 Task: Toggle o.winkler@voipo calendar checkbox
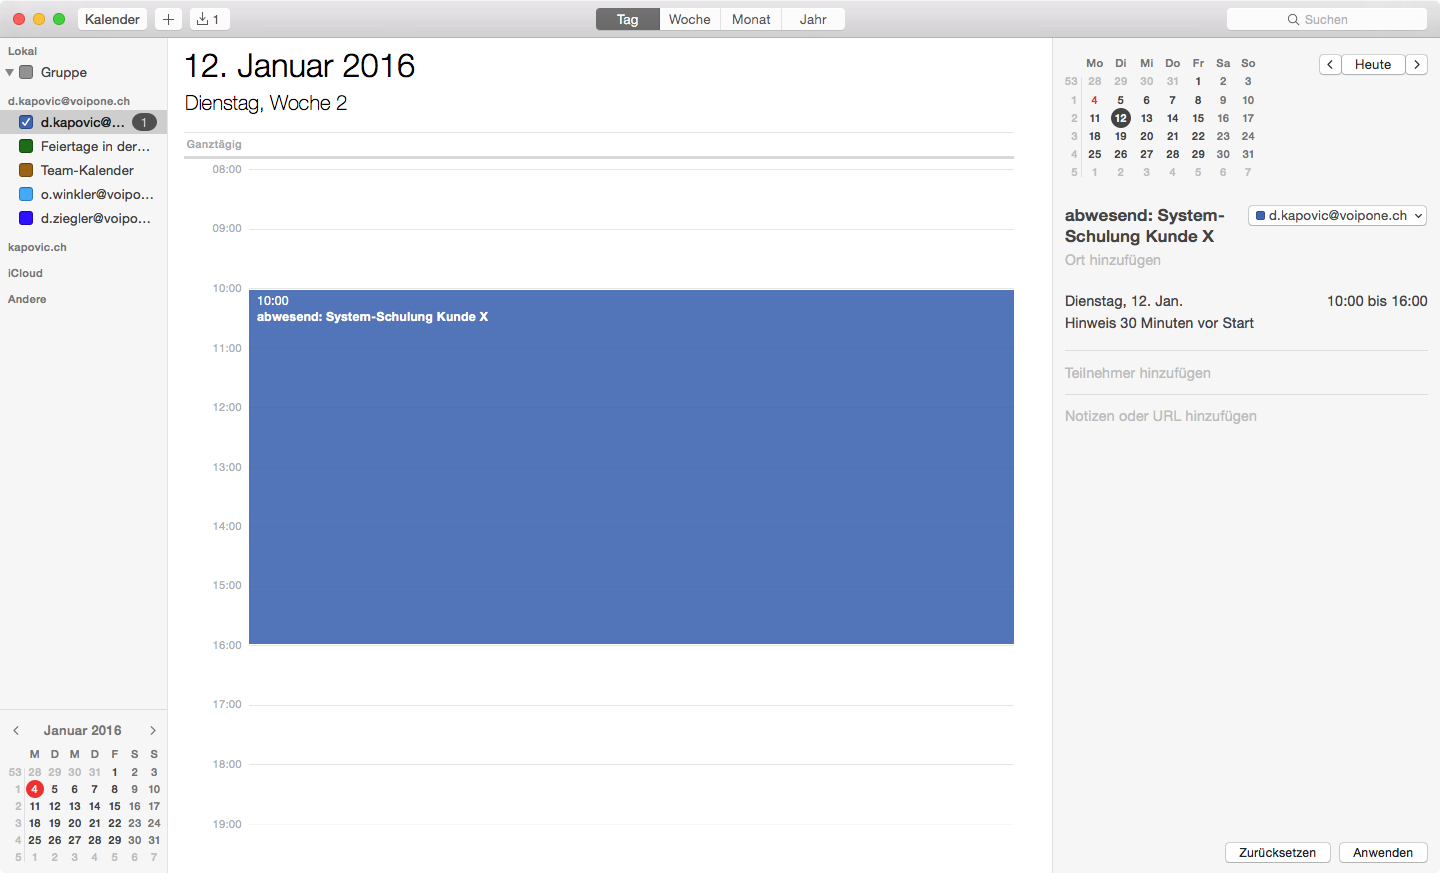pos(26,194)
